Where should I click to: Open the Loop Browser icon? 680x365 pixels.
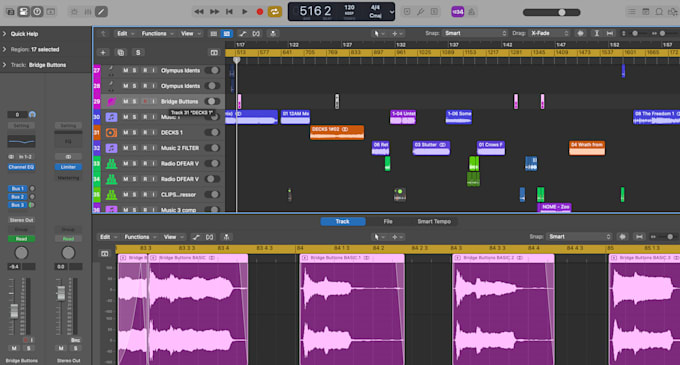click(659, 12)
